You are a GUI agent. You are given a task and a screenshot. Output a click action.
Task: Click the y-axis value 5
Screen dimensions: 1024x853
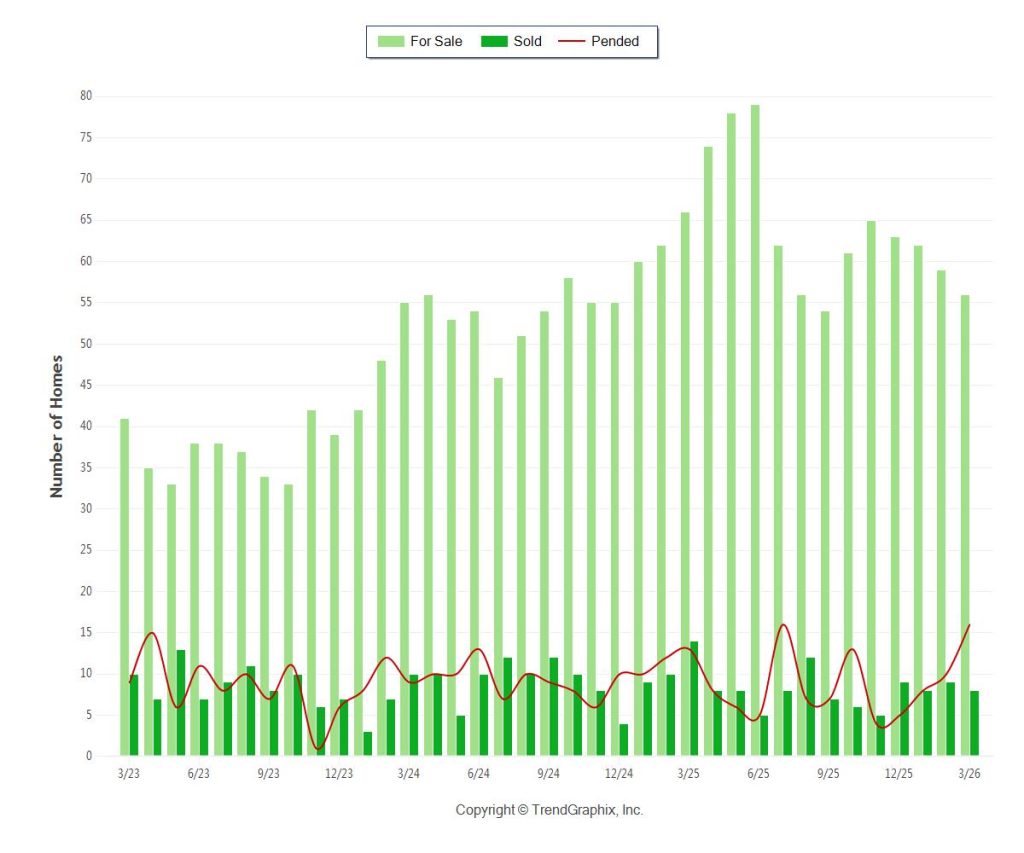pos(89,715)
